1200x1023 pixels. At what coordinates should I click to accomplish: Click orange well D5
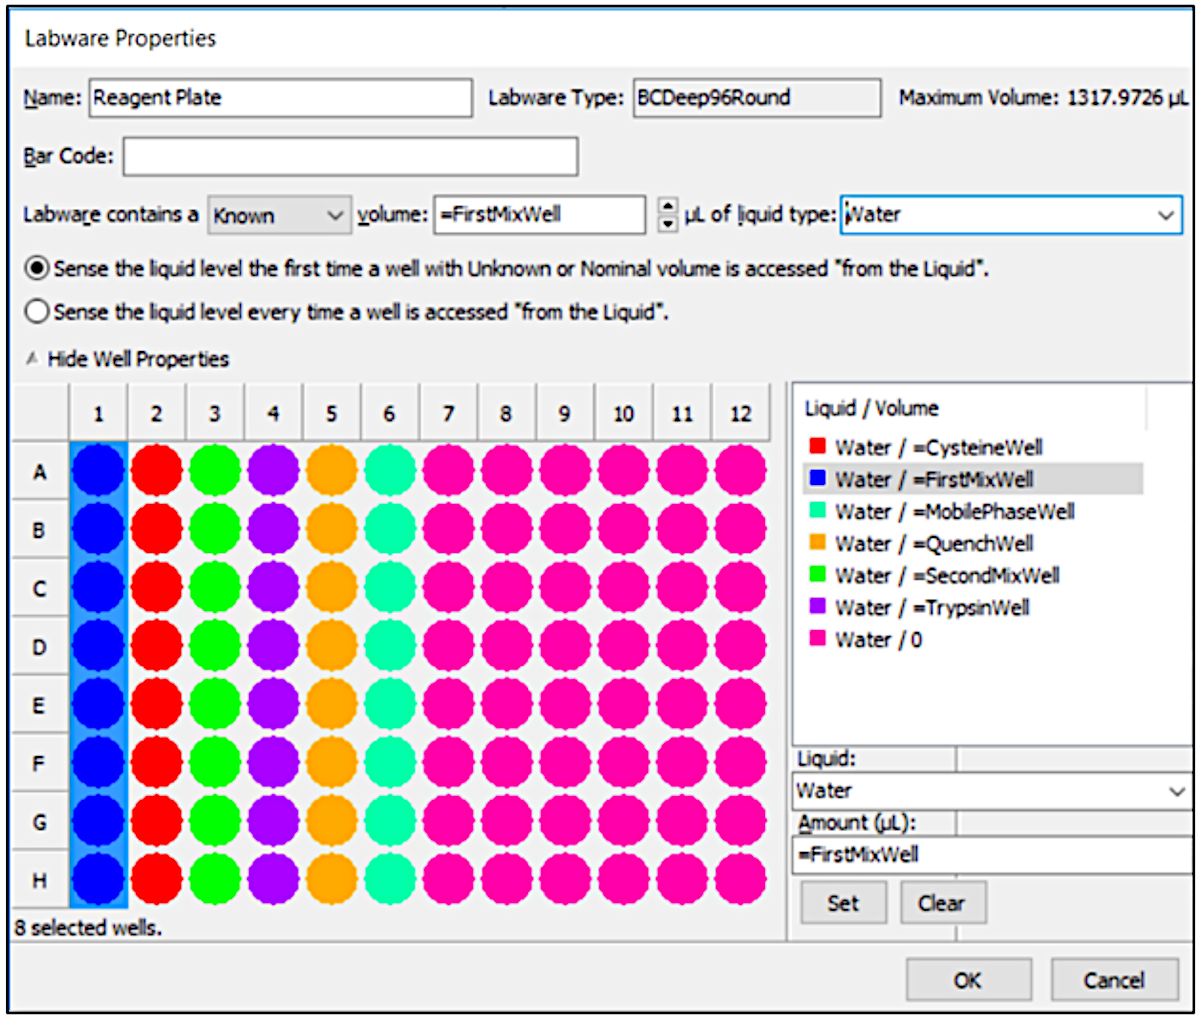pyautogui.click(x=331, y=647)
